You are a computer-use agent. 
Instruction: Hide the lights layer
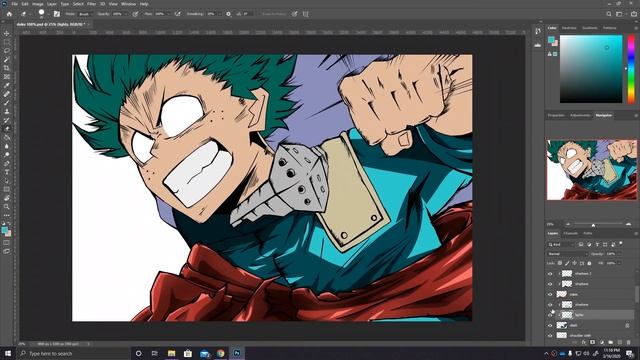point(550,315)
